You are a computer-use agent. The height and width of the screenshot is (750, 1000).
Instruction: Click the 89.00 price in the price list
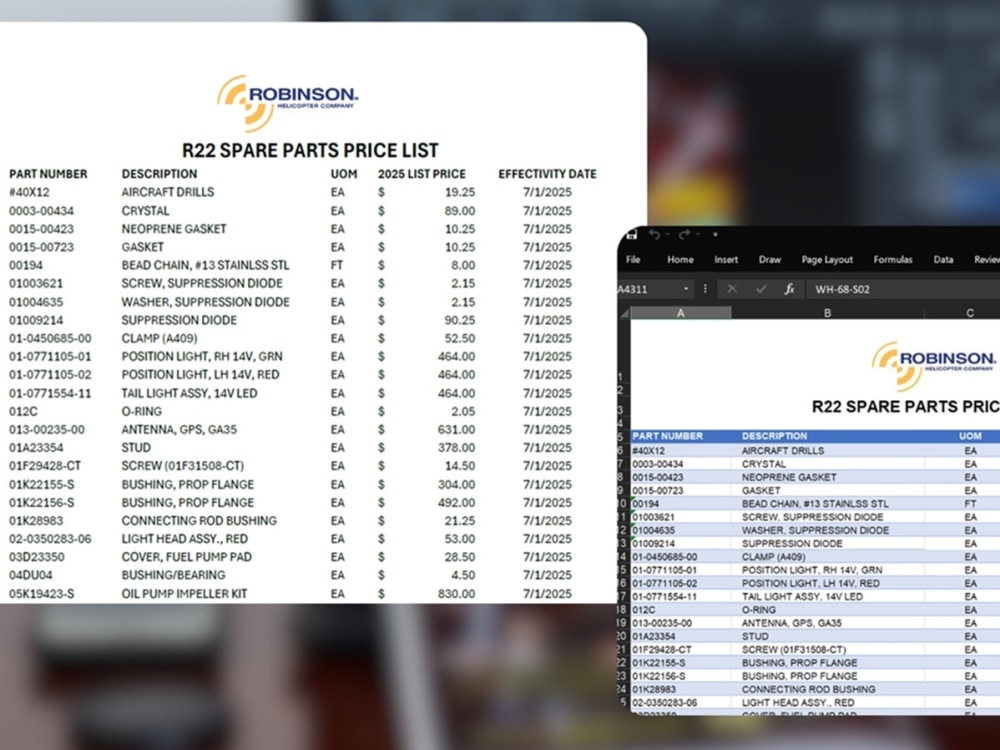pos(459,210)
